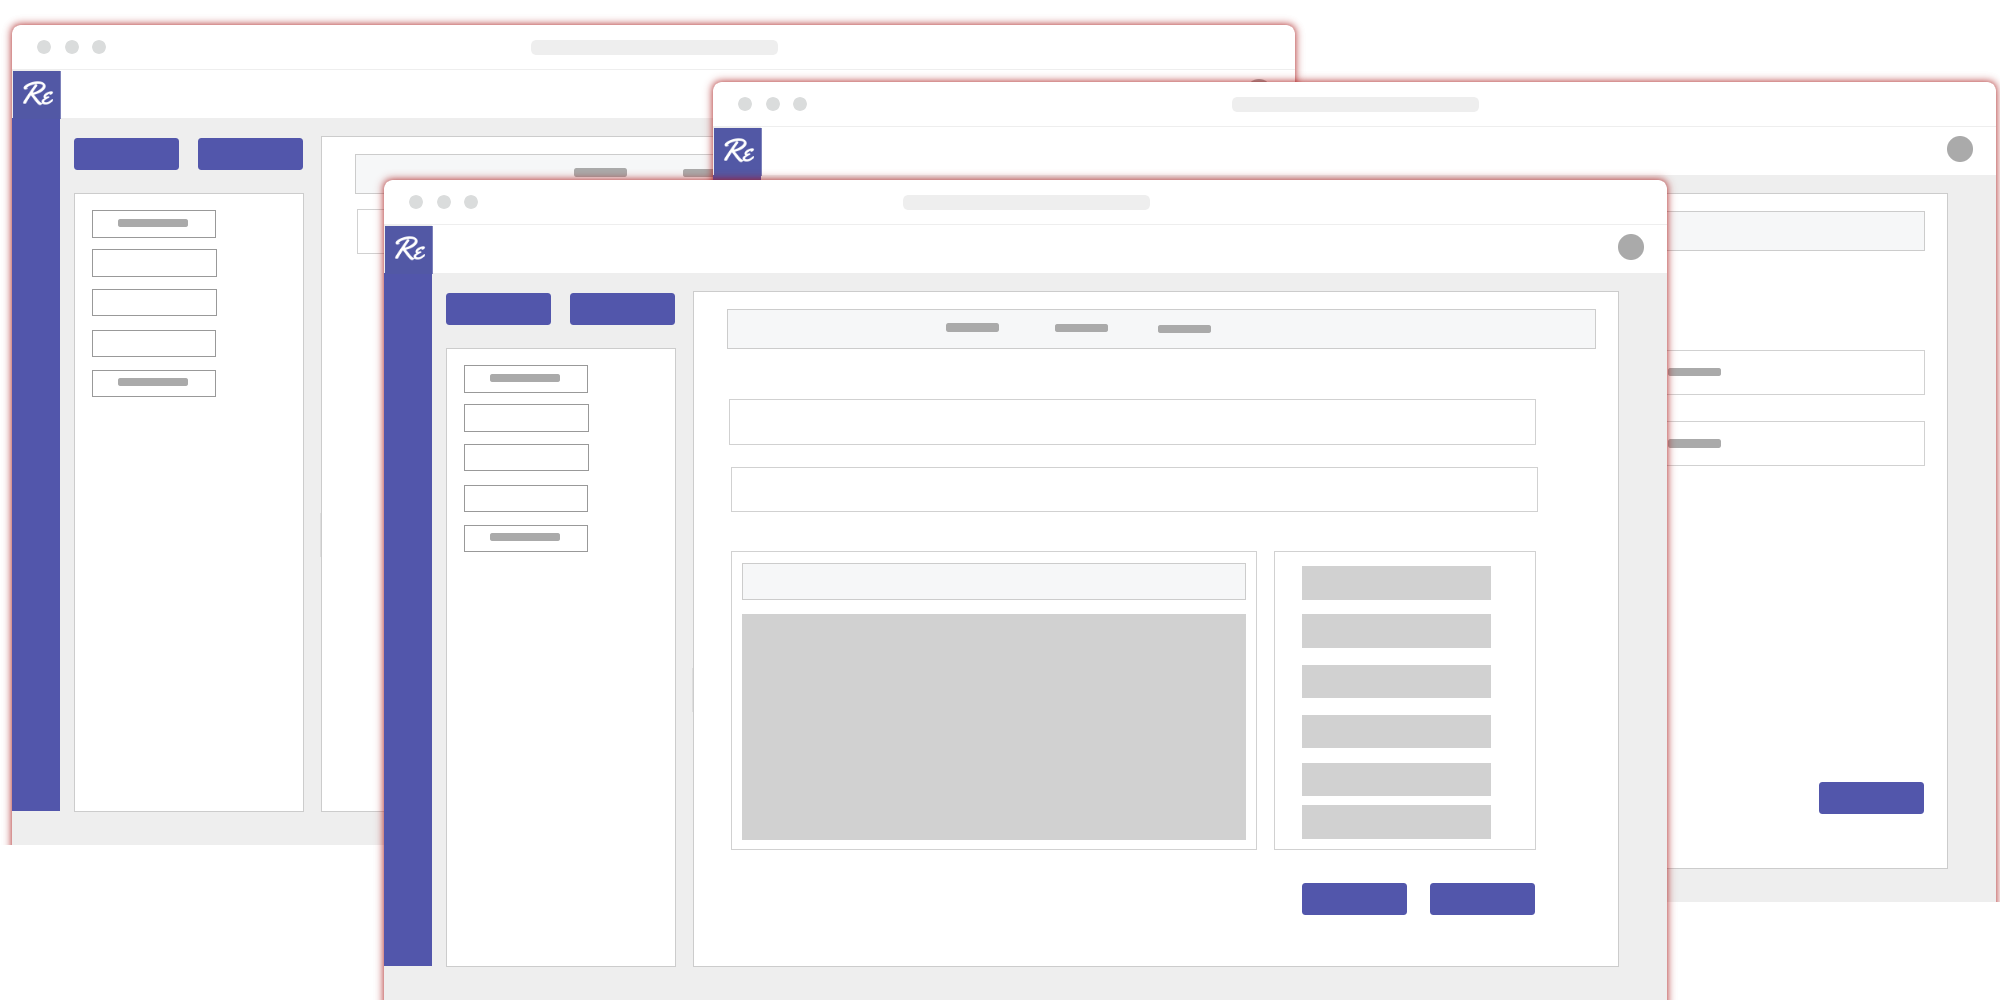Click the address bar of the back-left window
This screenshot has width=2000, height=1000.
654,47
